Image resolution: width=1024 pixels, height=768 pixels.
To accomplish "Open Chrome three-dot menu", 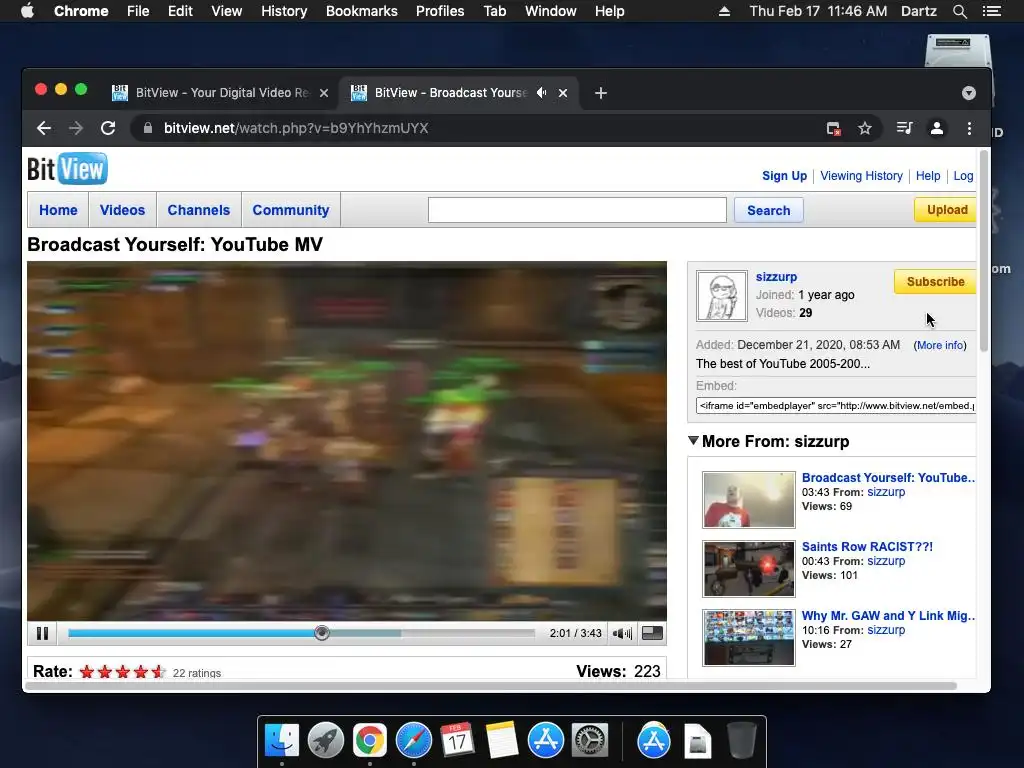I will pyautogui.click(x=969, y=128).
